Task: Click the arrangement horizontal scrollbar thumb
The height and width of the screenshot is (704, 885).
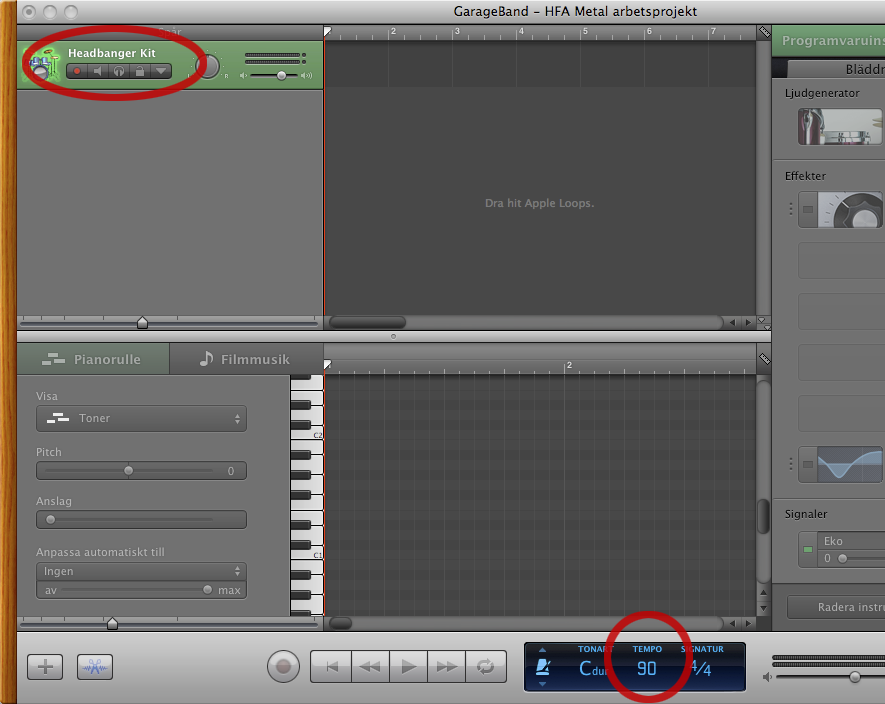Action: [367, 322]
